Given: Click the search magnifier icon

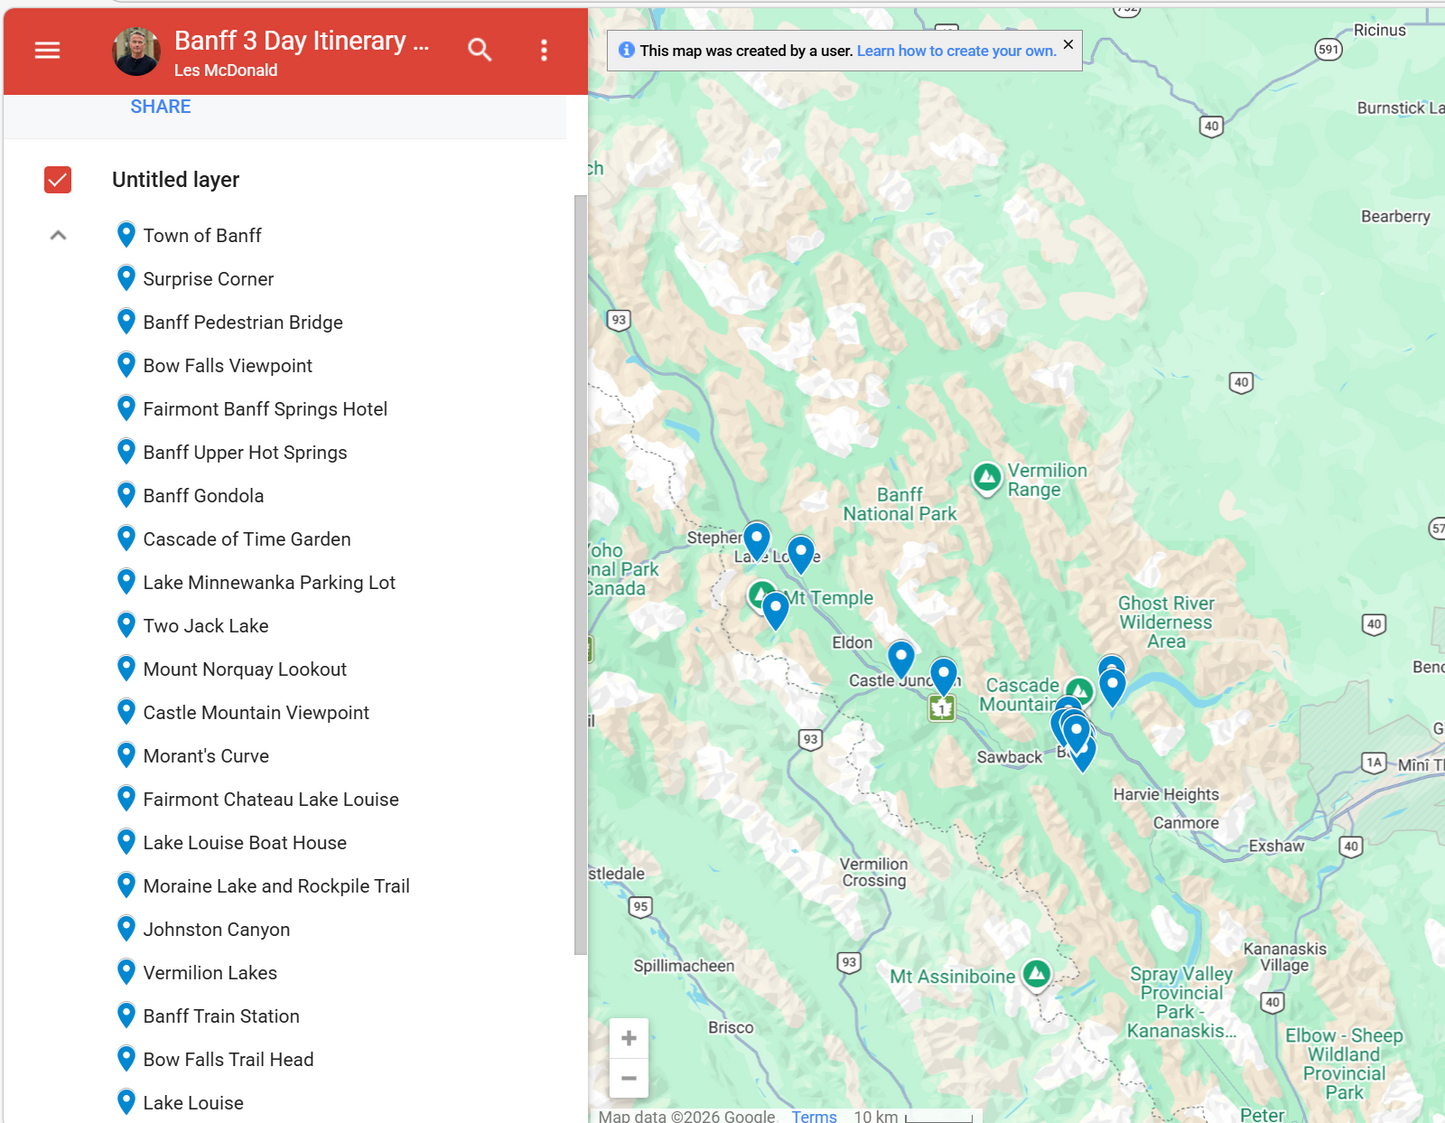Looking at the screenshot, I should coord(480,50).
